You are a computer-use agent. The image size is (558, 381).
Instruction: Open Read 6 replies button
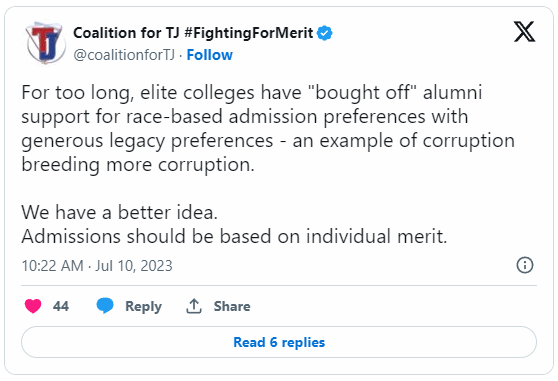click(279, 342)
